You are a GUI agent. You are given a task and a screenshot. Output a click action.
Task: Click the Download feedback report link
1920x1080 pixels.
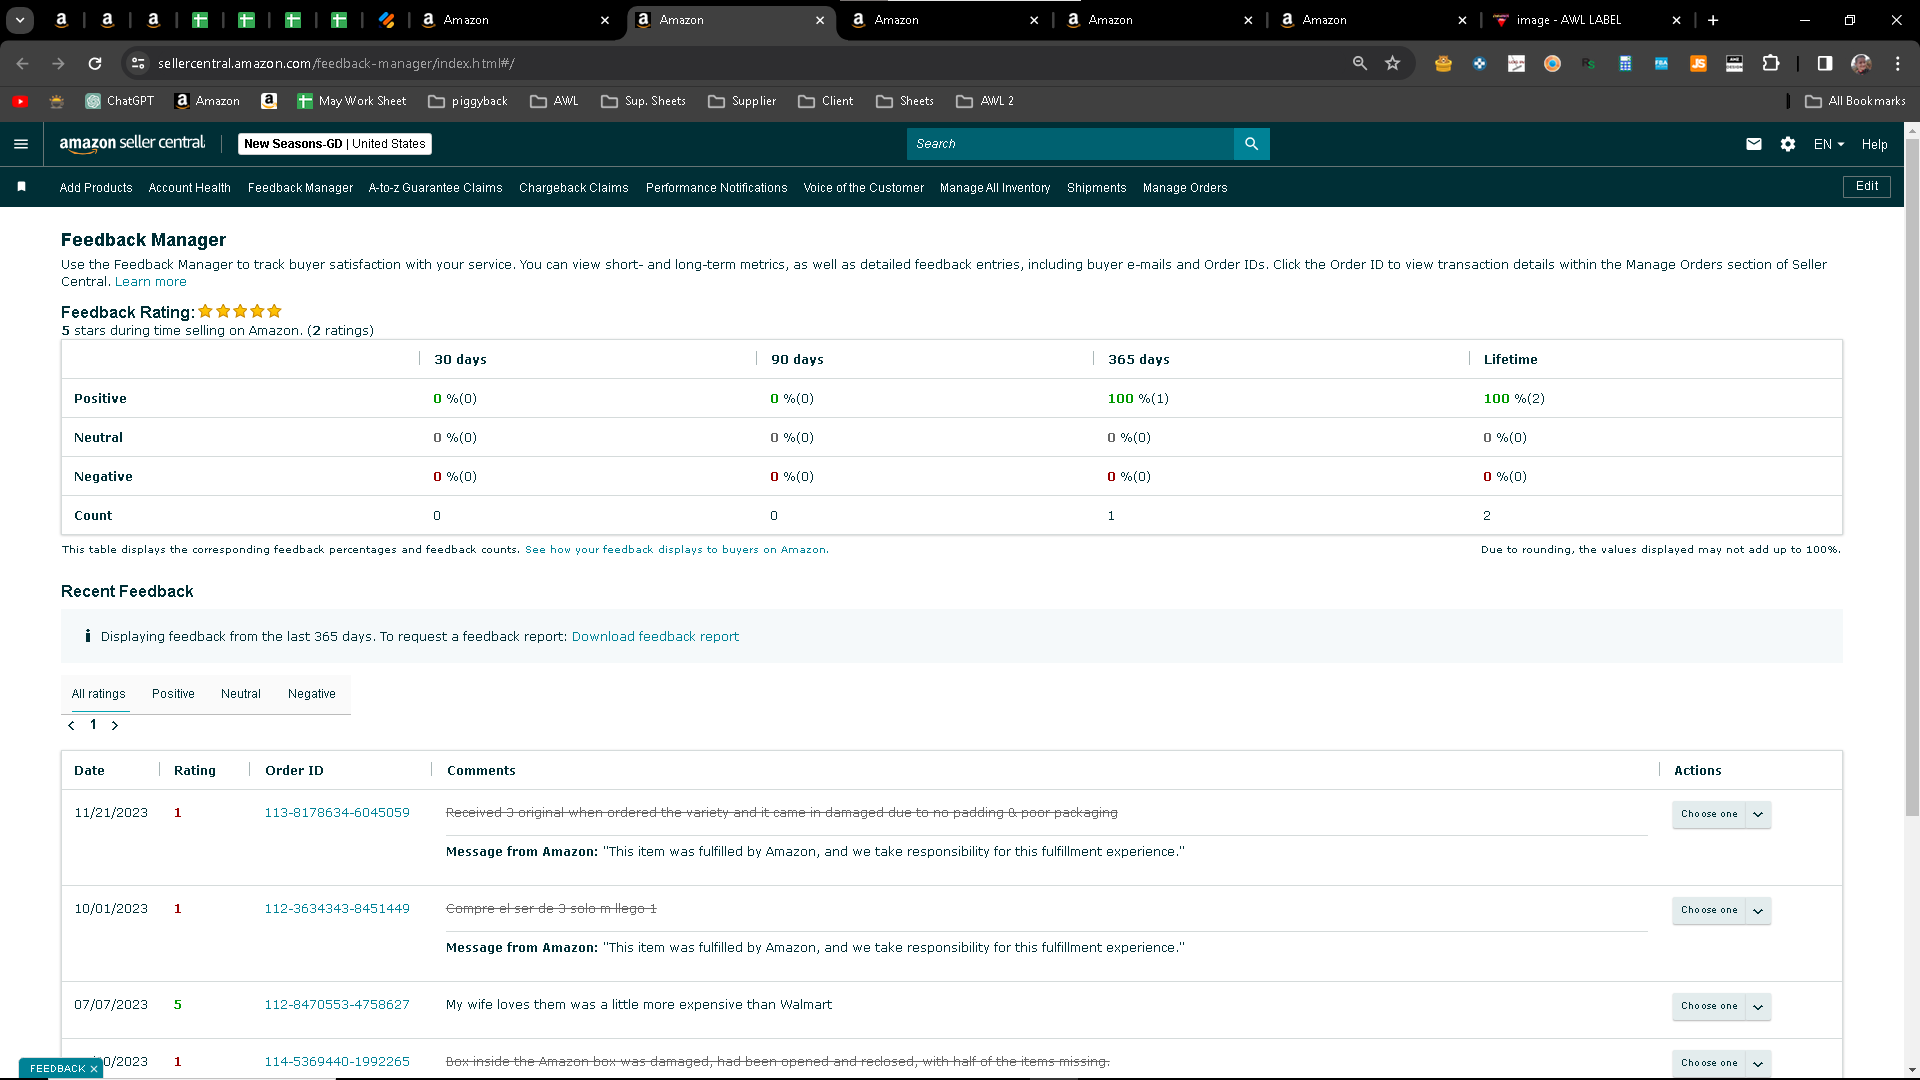[x=655, y=637]
